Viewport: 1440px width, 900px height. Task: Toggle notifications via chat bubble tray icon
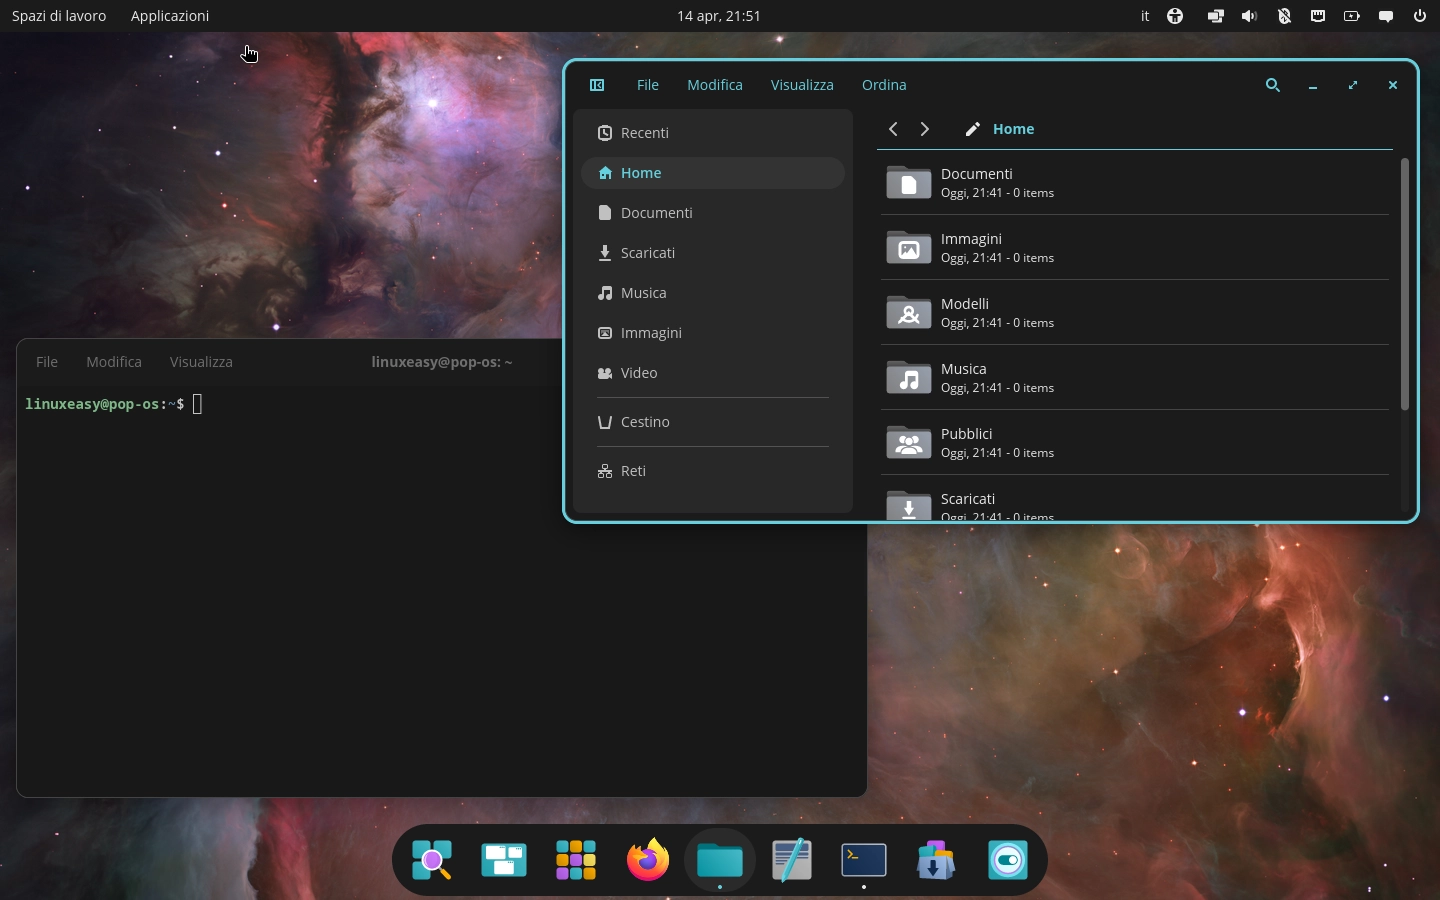click(1386, 16)
